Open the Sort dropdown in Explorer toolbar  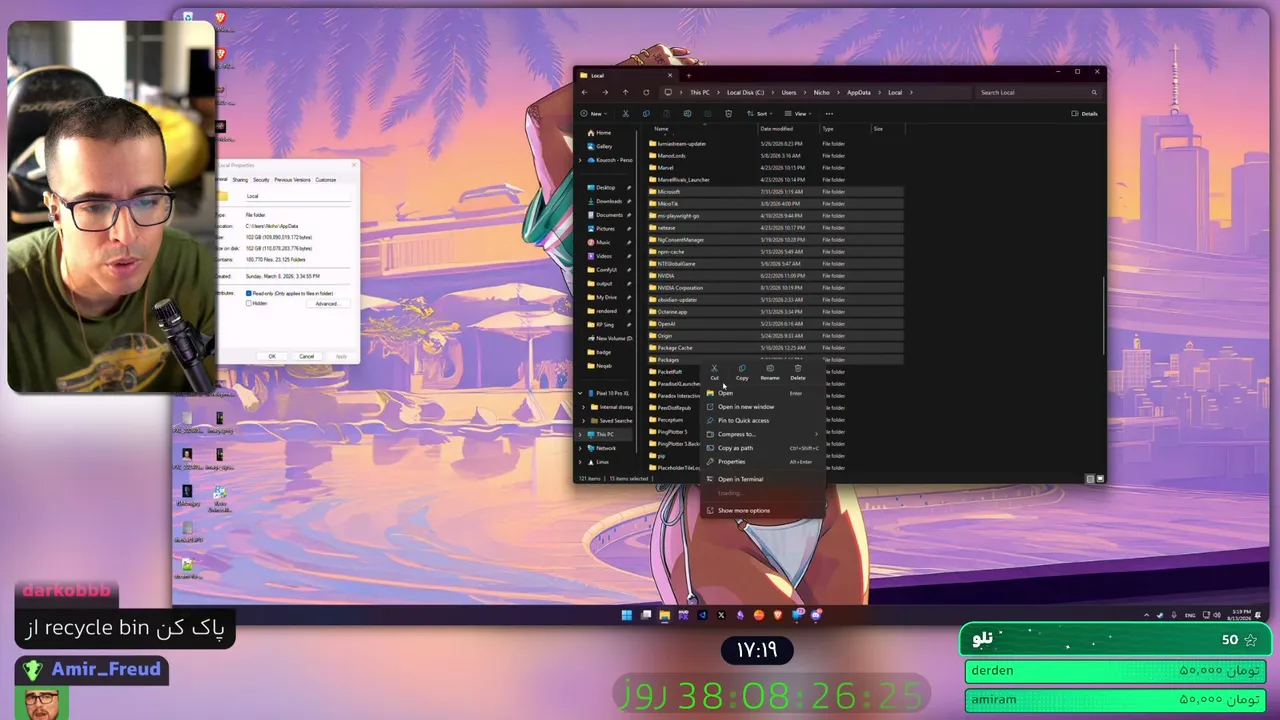[x=761, y=113]
